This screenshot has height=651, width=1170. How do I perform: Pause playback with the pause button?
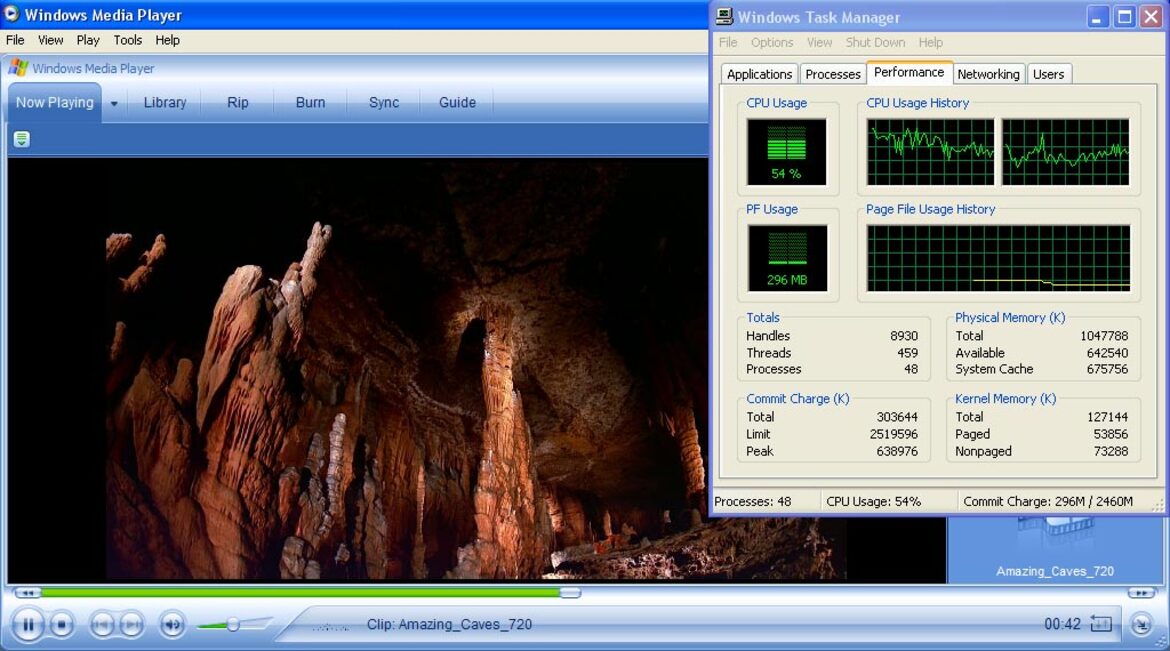tap(28, 624)
